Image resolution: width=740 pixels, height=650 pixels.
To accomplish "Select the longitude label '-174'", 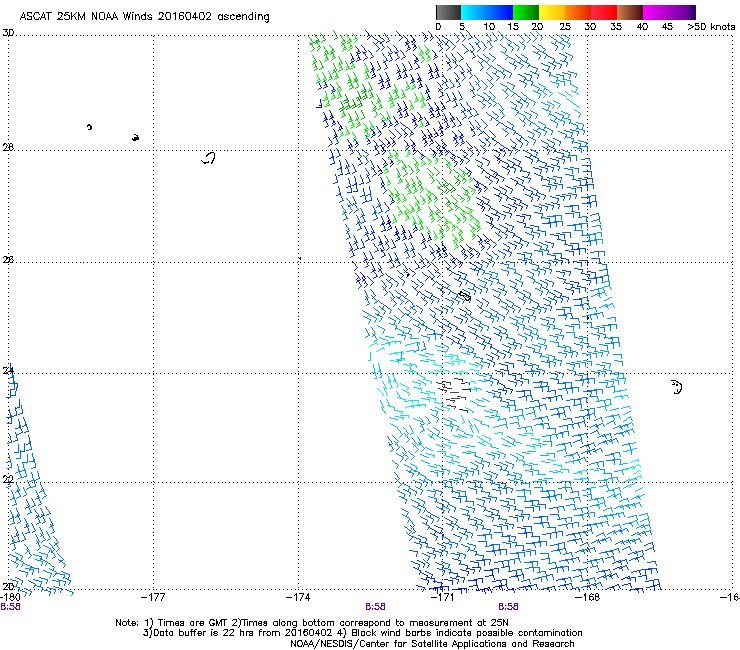I will [298, 597].
